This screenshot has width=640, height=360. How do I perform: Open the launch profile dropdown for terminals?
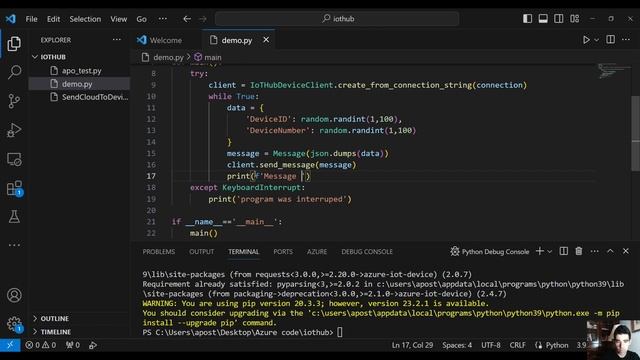(550, 252)
